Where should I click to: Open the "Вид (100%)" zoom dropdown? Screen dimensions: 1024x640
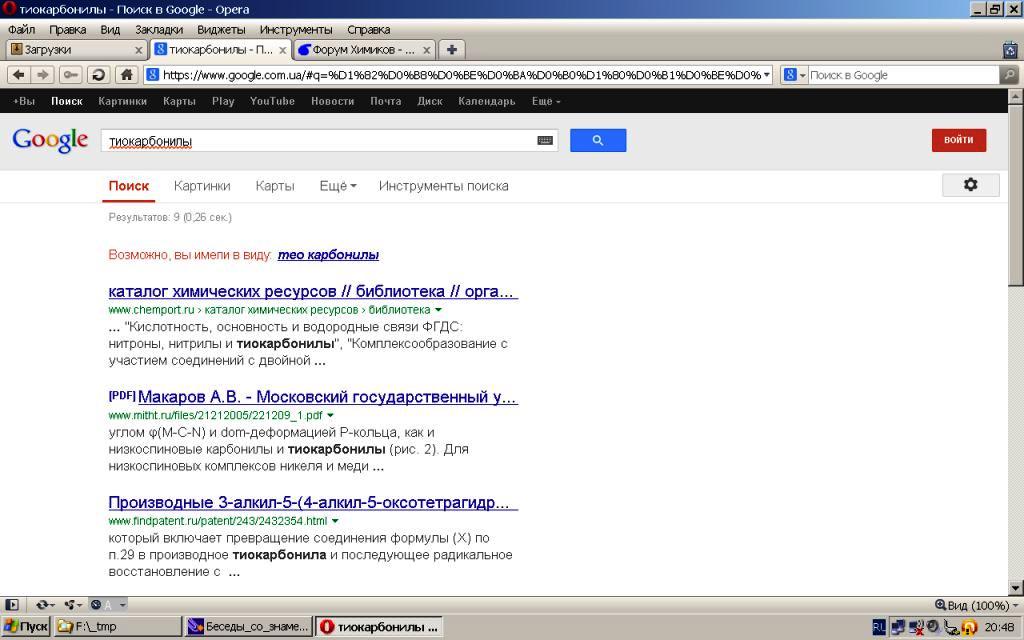977,605
